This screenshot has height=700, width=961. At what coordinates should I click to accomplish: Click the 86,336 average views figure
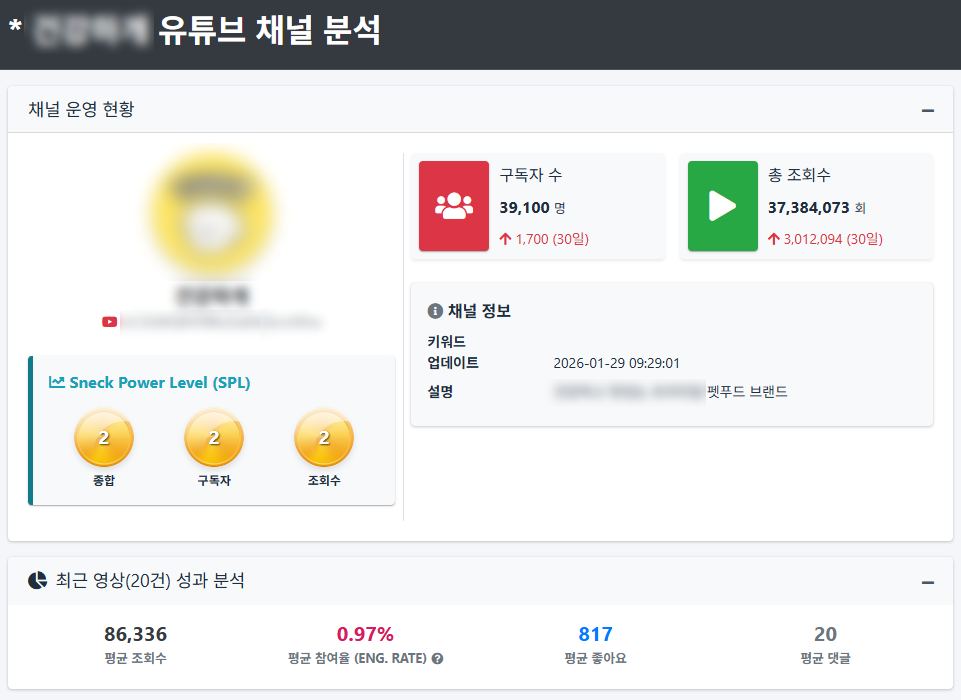135,634
